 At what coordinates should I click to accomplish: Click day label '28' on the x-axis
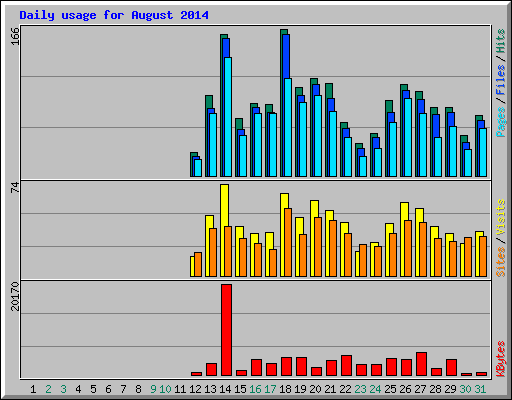435,389
